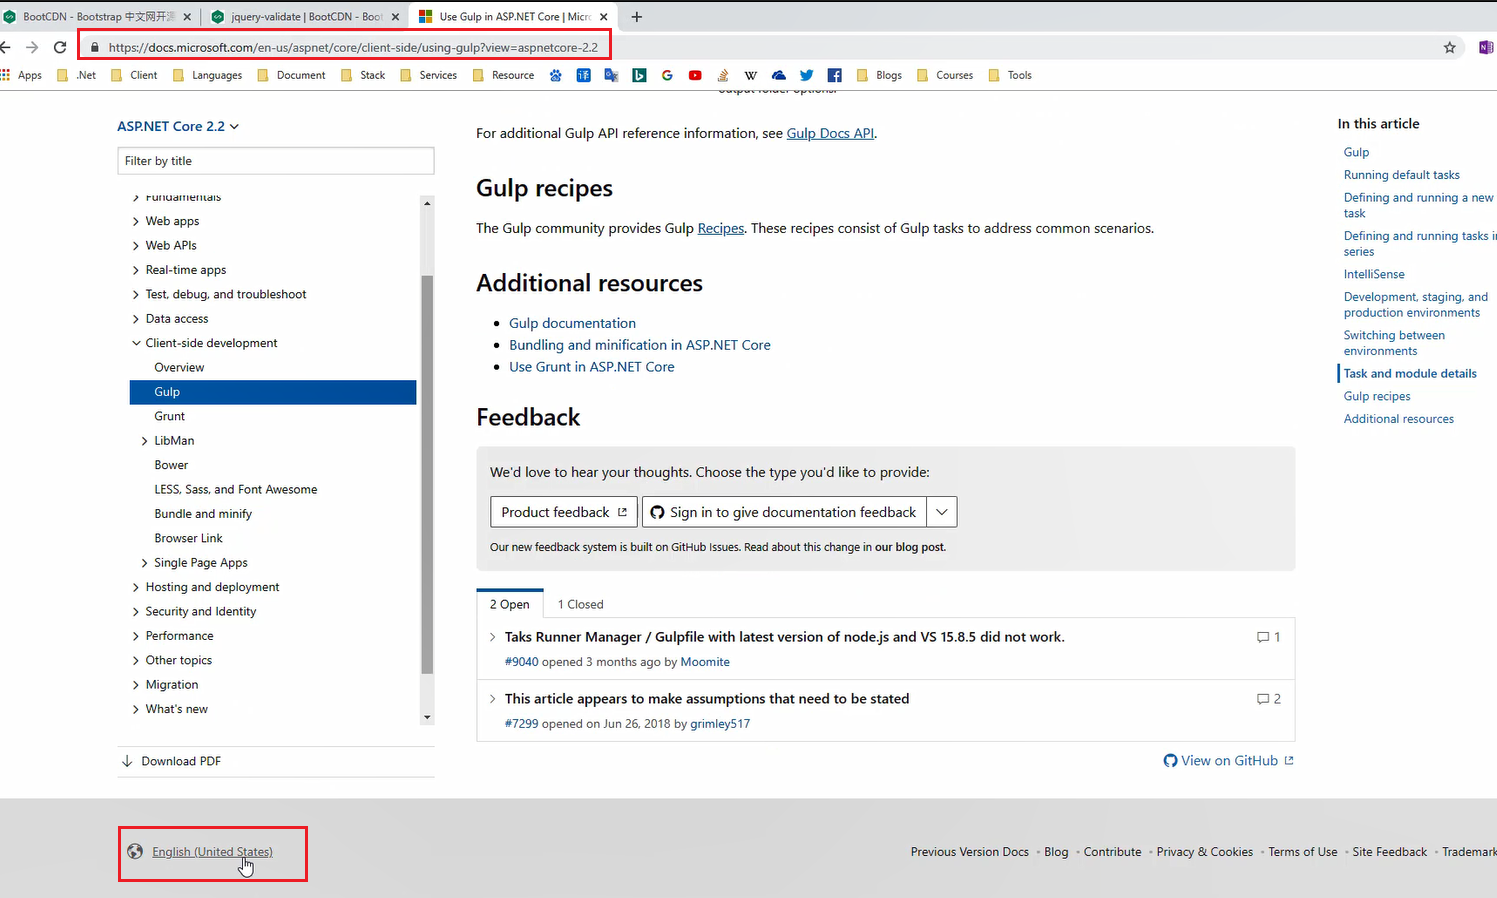Click the View on GitHub link
This screenshot has width=1497, height=898.
1229,761
